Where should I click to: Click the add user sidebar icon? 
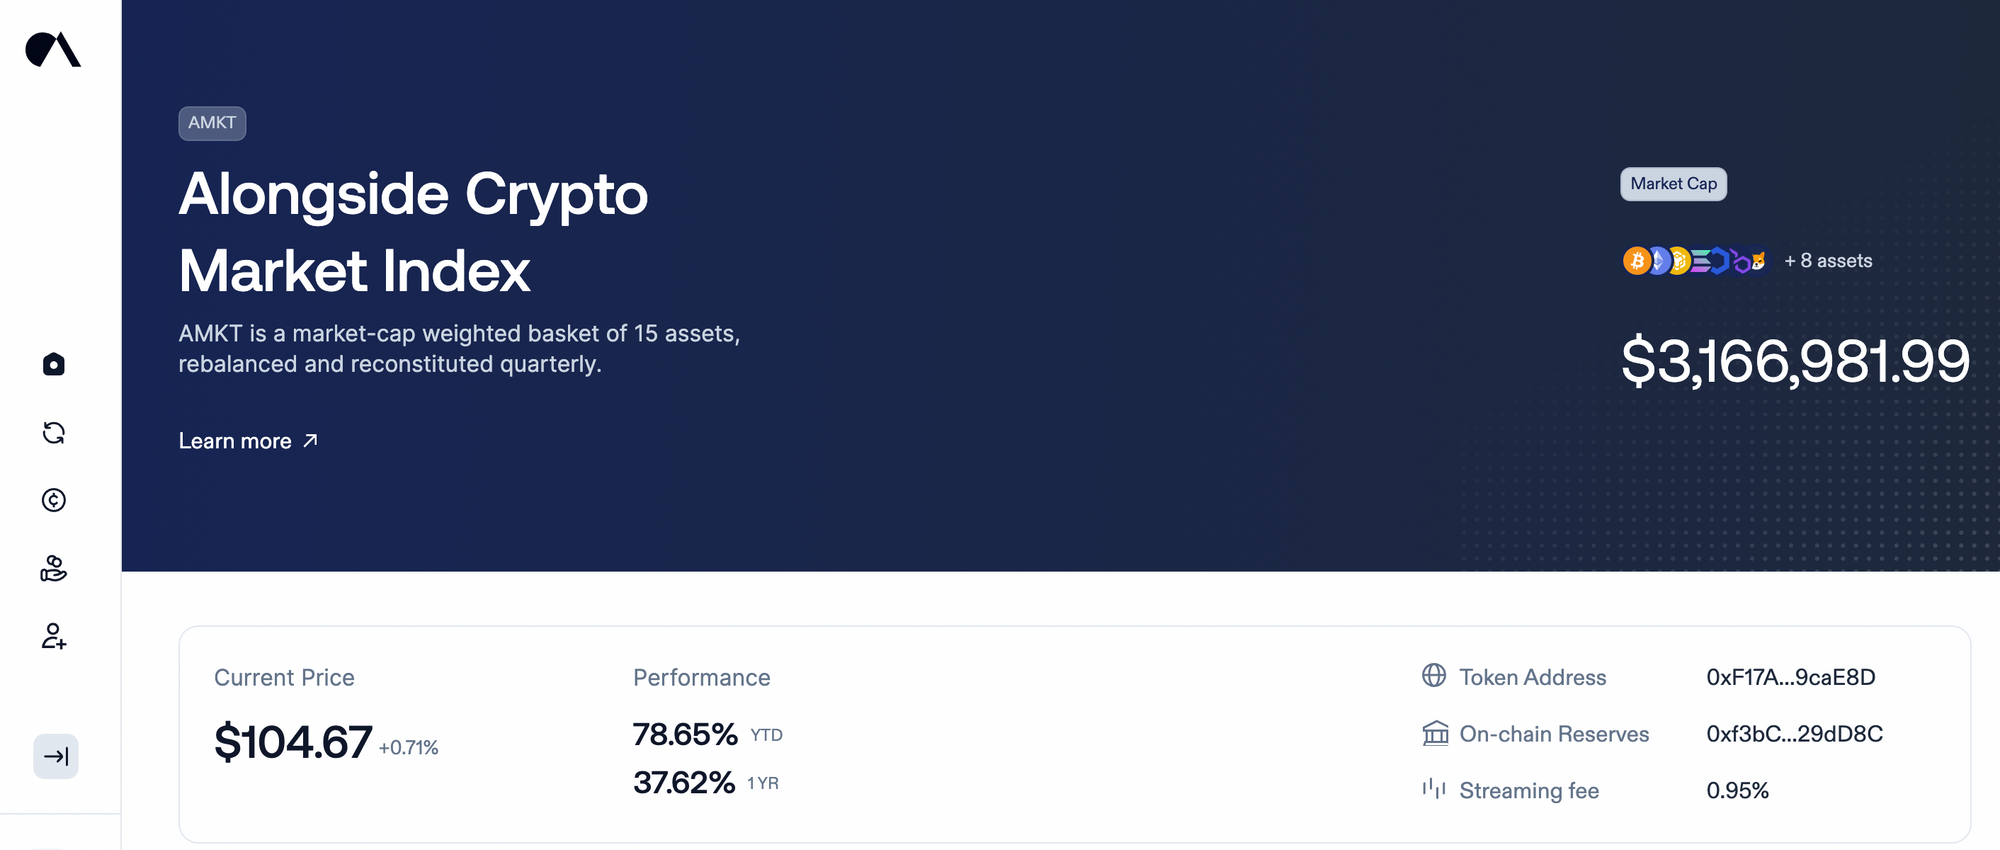[x=54, y=636]
